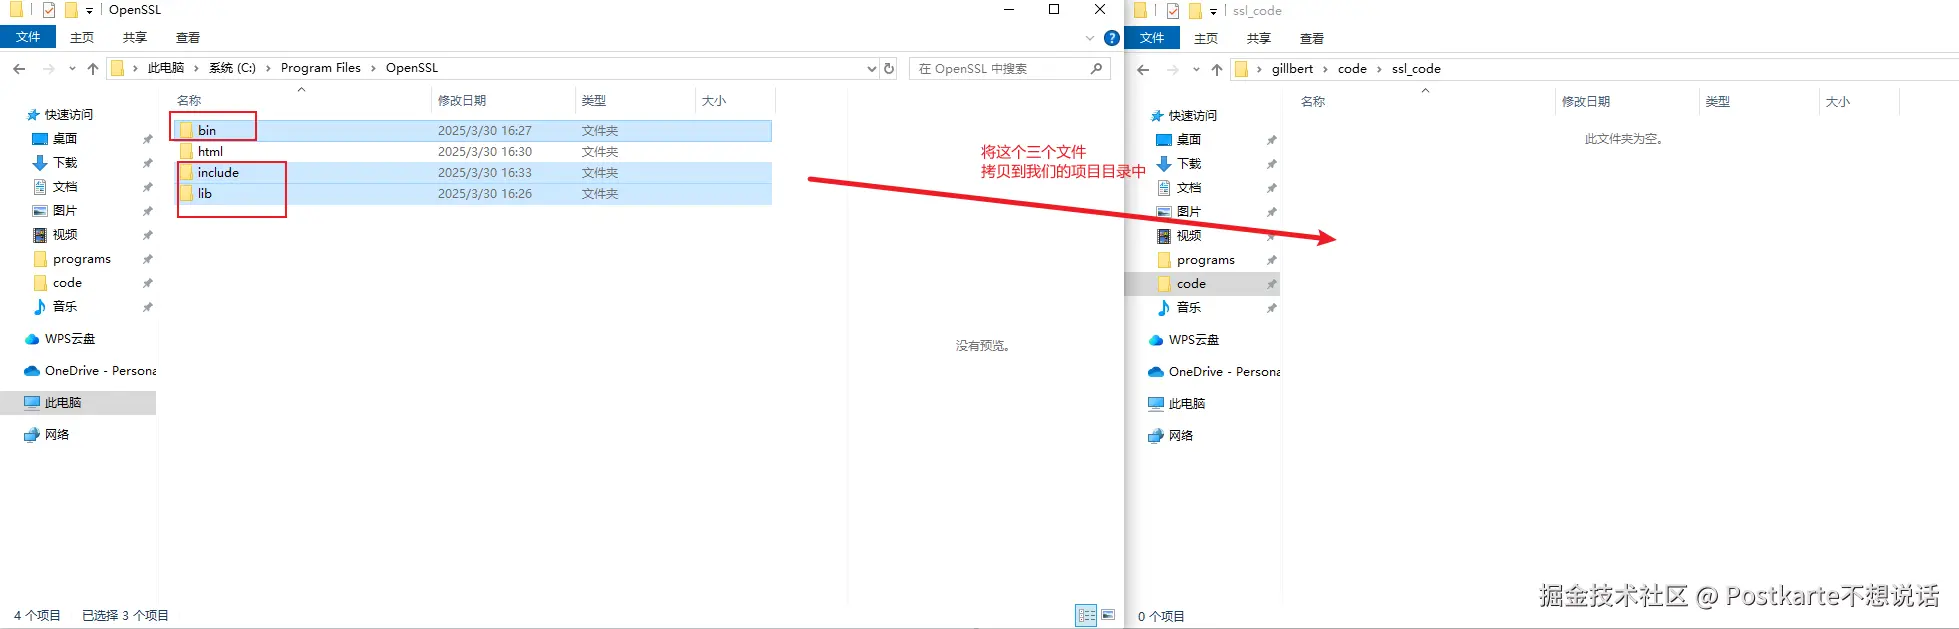This screenshot has height=629, width=1959.
Task: Click the search magnifier icon in the OpenSSL window
Action: (x=1096, y=69)
